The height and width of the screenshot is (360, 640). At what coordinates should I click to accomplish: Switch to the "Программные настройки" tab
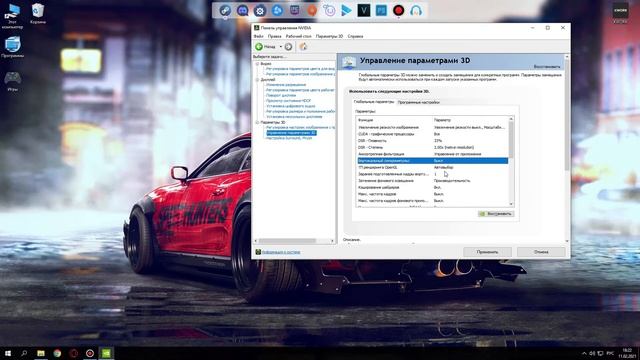pyautogui.click(x=418, y=102)
